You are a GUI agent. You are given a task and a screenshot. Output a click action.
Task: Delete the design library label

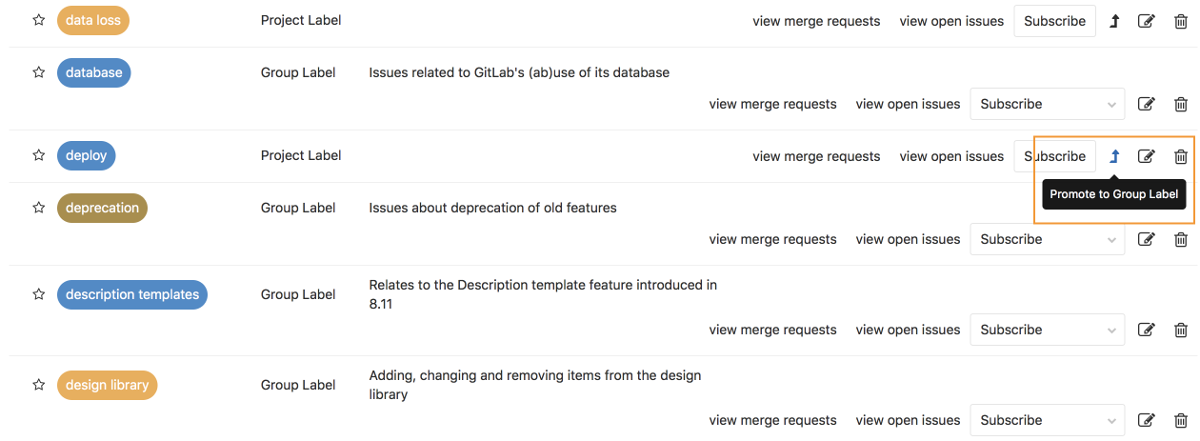1181,420
